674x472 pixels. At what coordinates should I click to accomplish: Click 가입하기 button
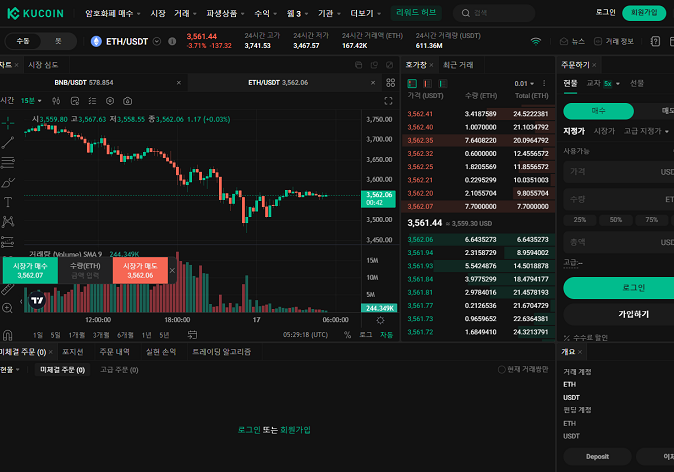point(619,315)
